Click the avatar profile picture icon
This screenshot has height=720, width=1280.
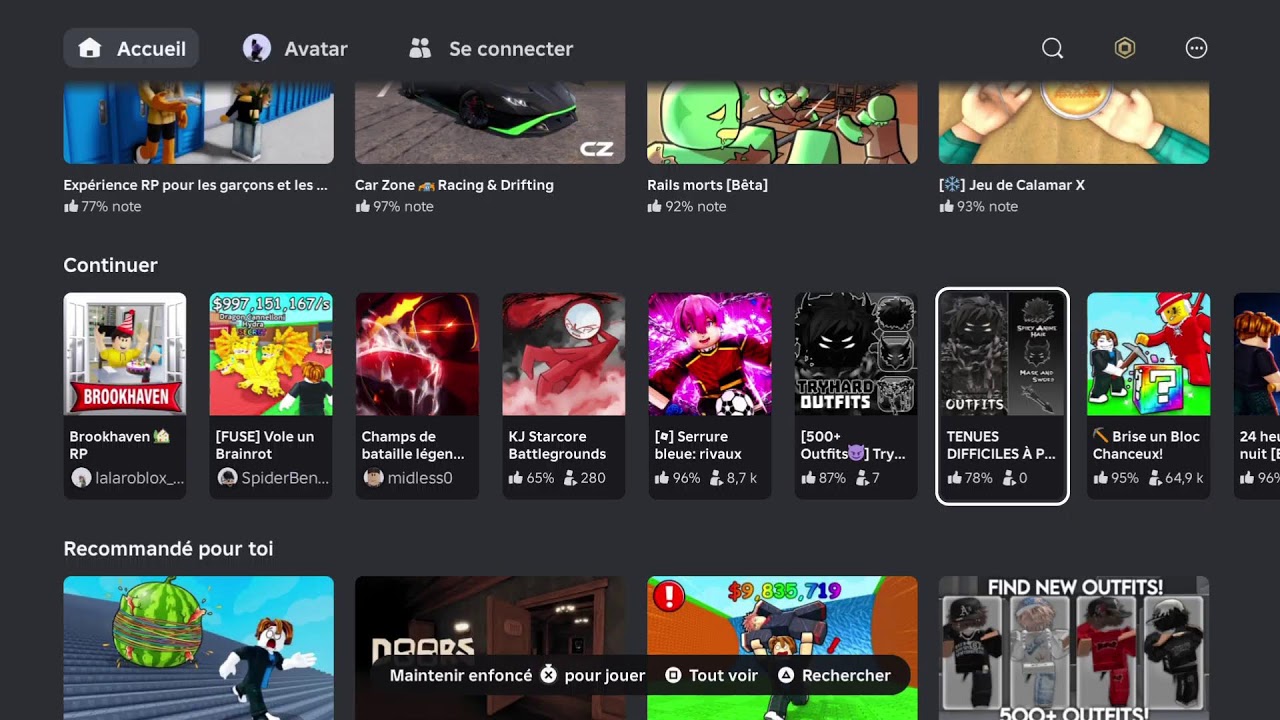(x=257, y=48)
